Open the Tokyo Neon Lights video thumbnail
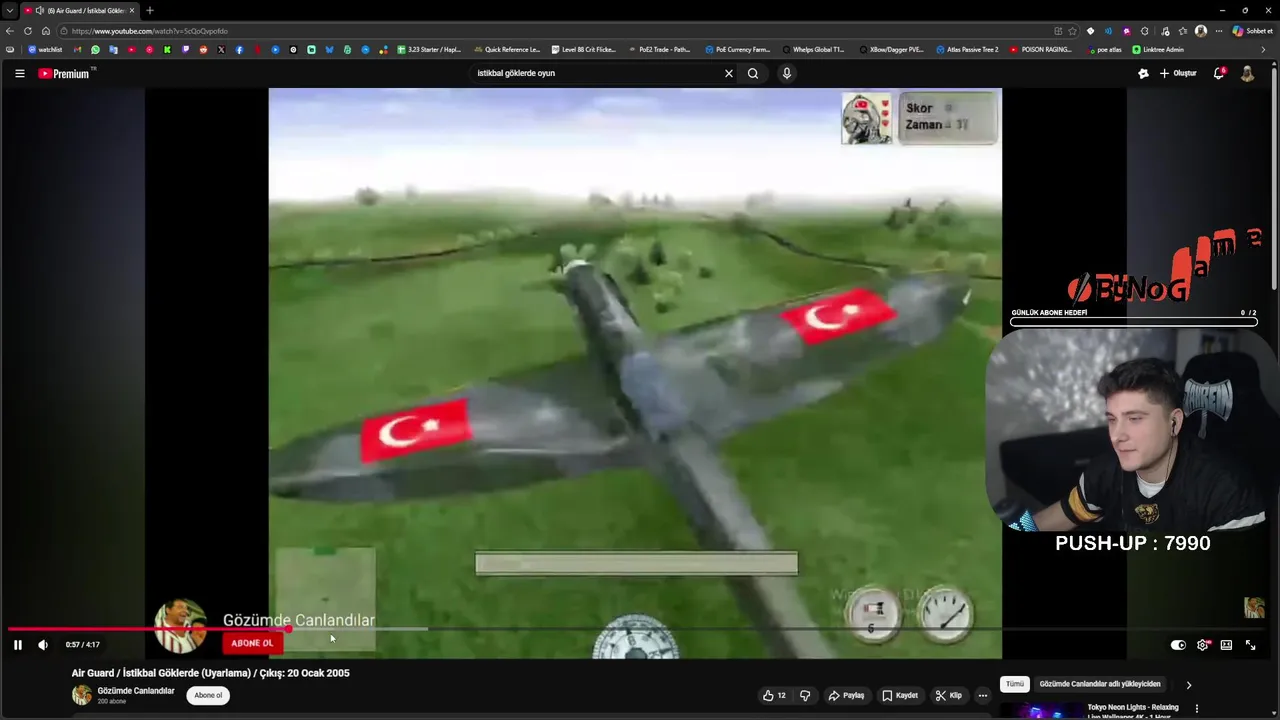Screen dimensions: 1280x720 (1040, 712)
